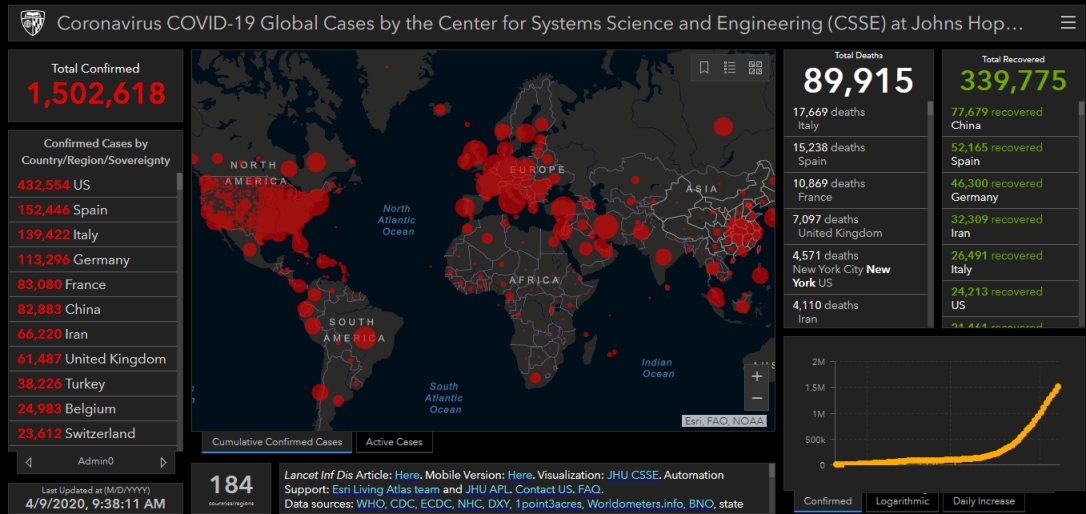Go to previous Admin level with left arrow

[x=29, y=462]
